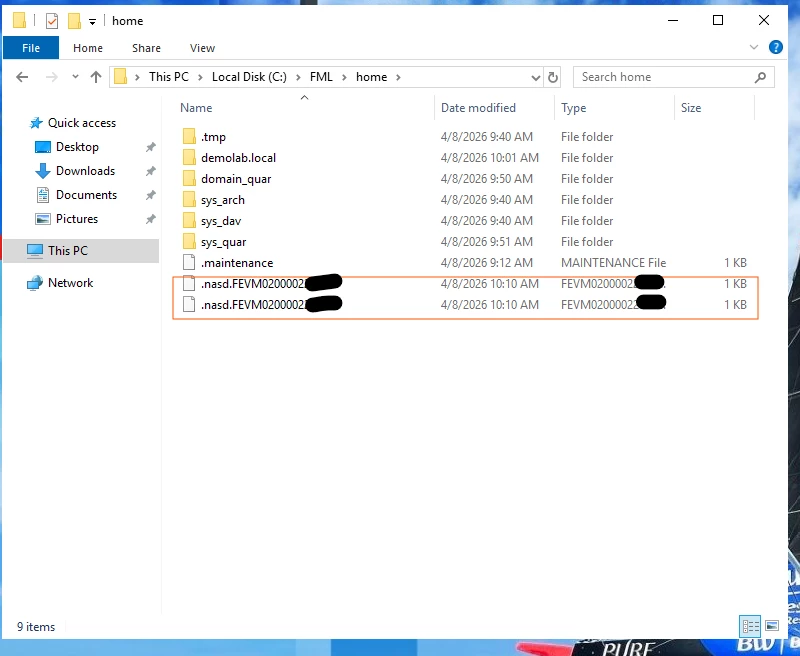Select the demolab.local folder icon
The width and height of the screenshot is (800, 656).
pyautogui.click(x=189, y=158)
